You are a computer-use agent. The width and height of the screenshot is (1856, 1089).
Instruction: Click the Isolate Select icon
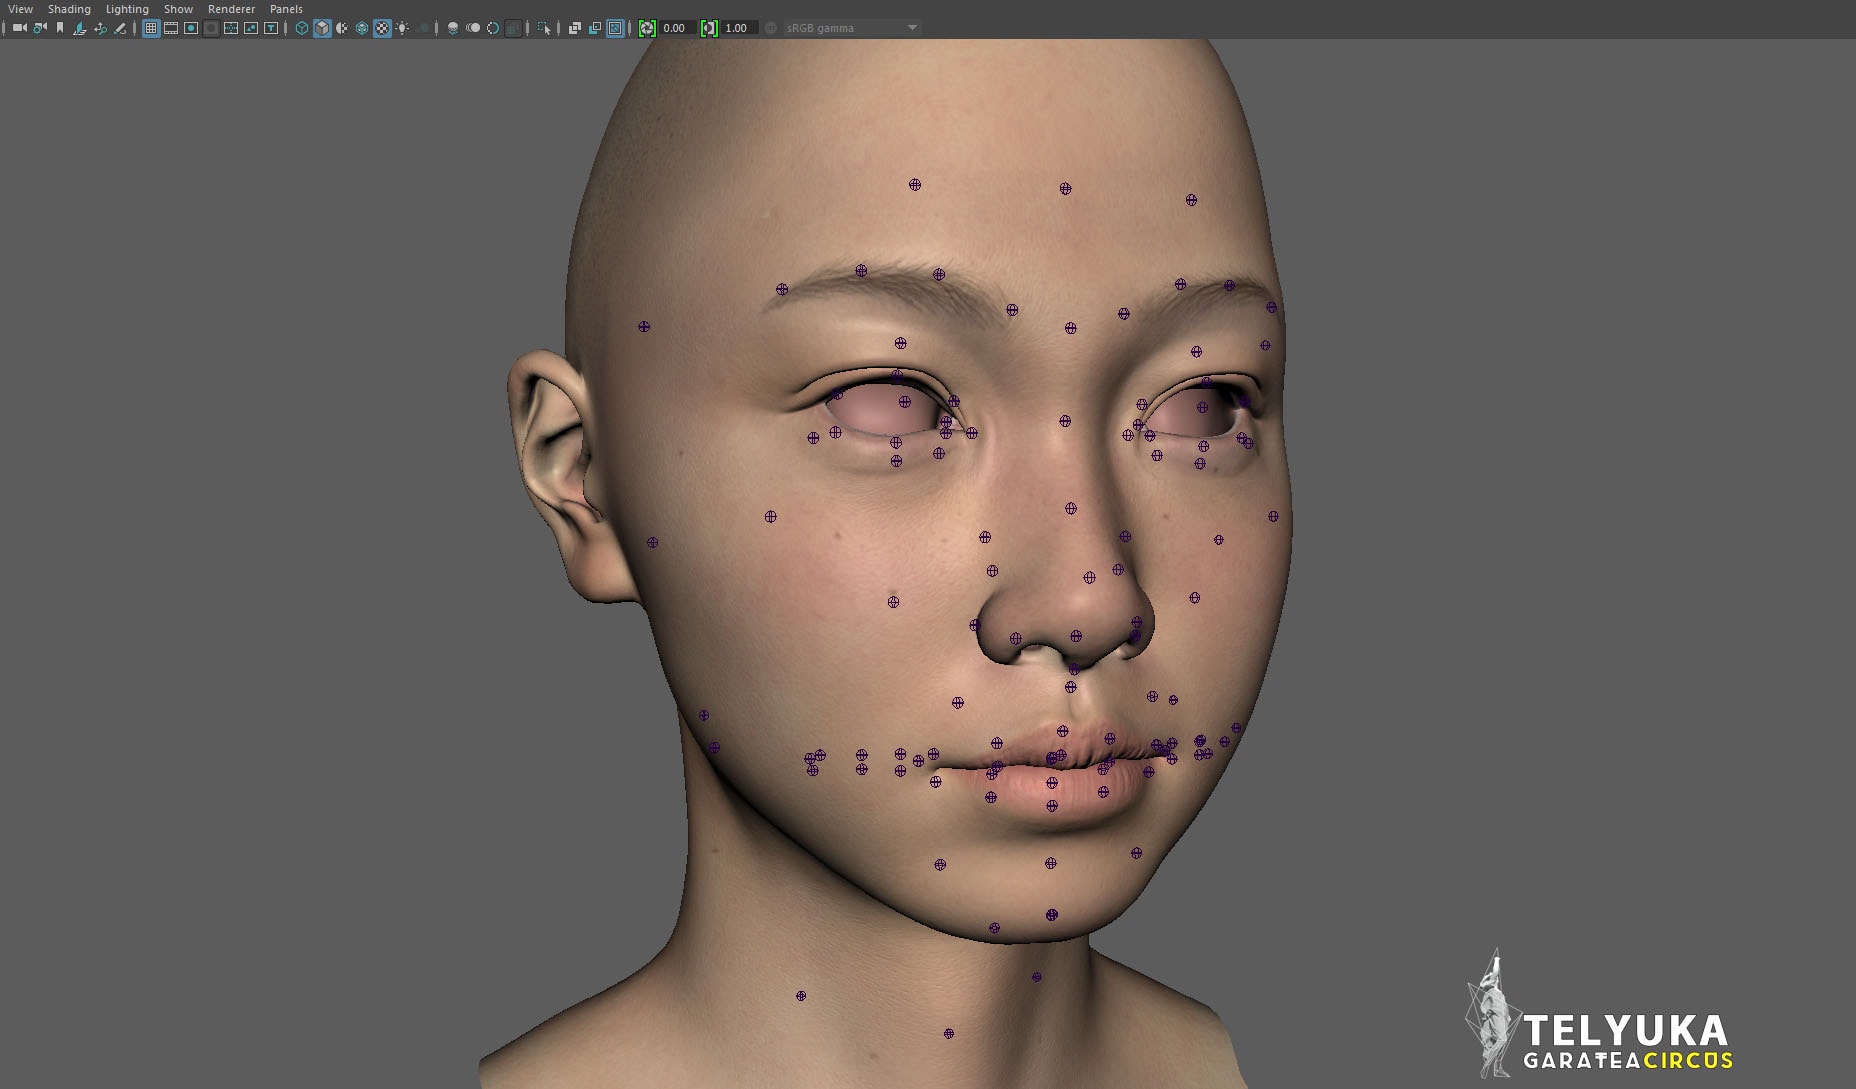click(544, 28)
